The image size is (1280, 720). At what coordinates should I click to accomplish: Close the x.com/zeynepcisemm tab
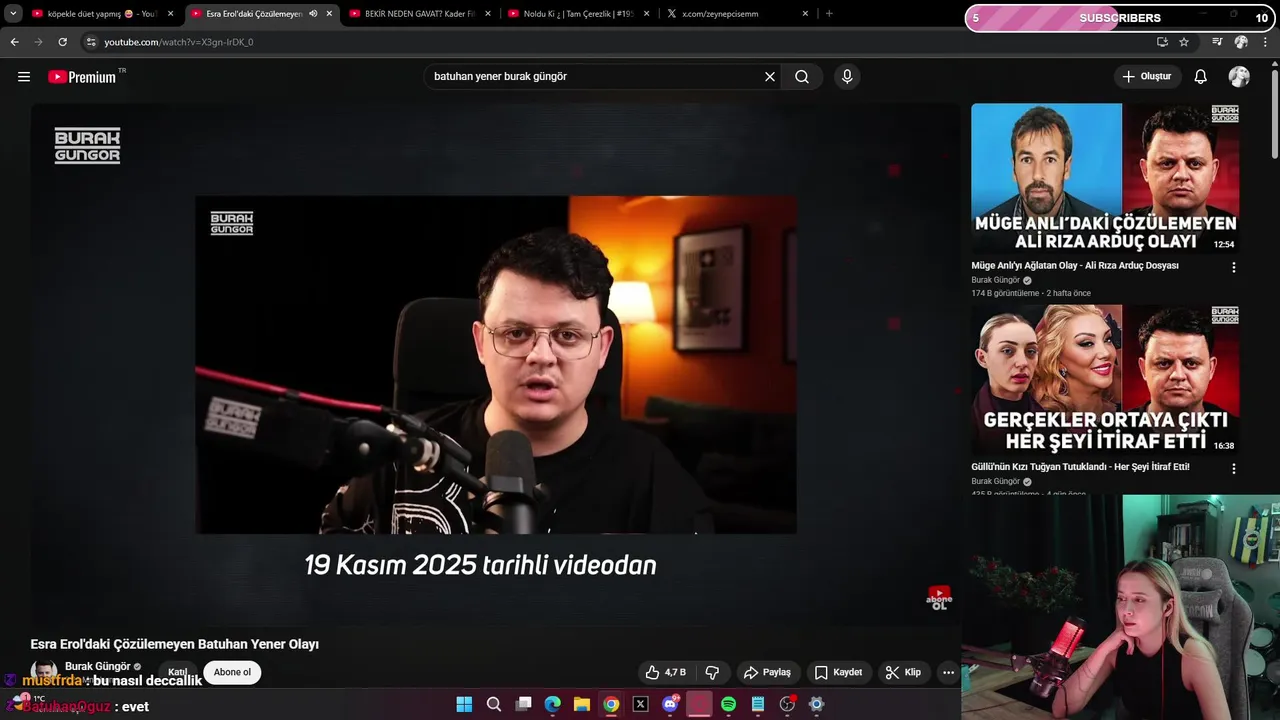click(805, 14)
